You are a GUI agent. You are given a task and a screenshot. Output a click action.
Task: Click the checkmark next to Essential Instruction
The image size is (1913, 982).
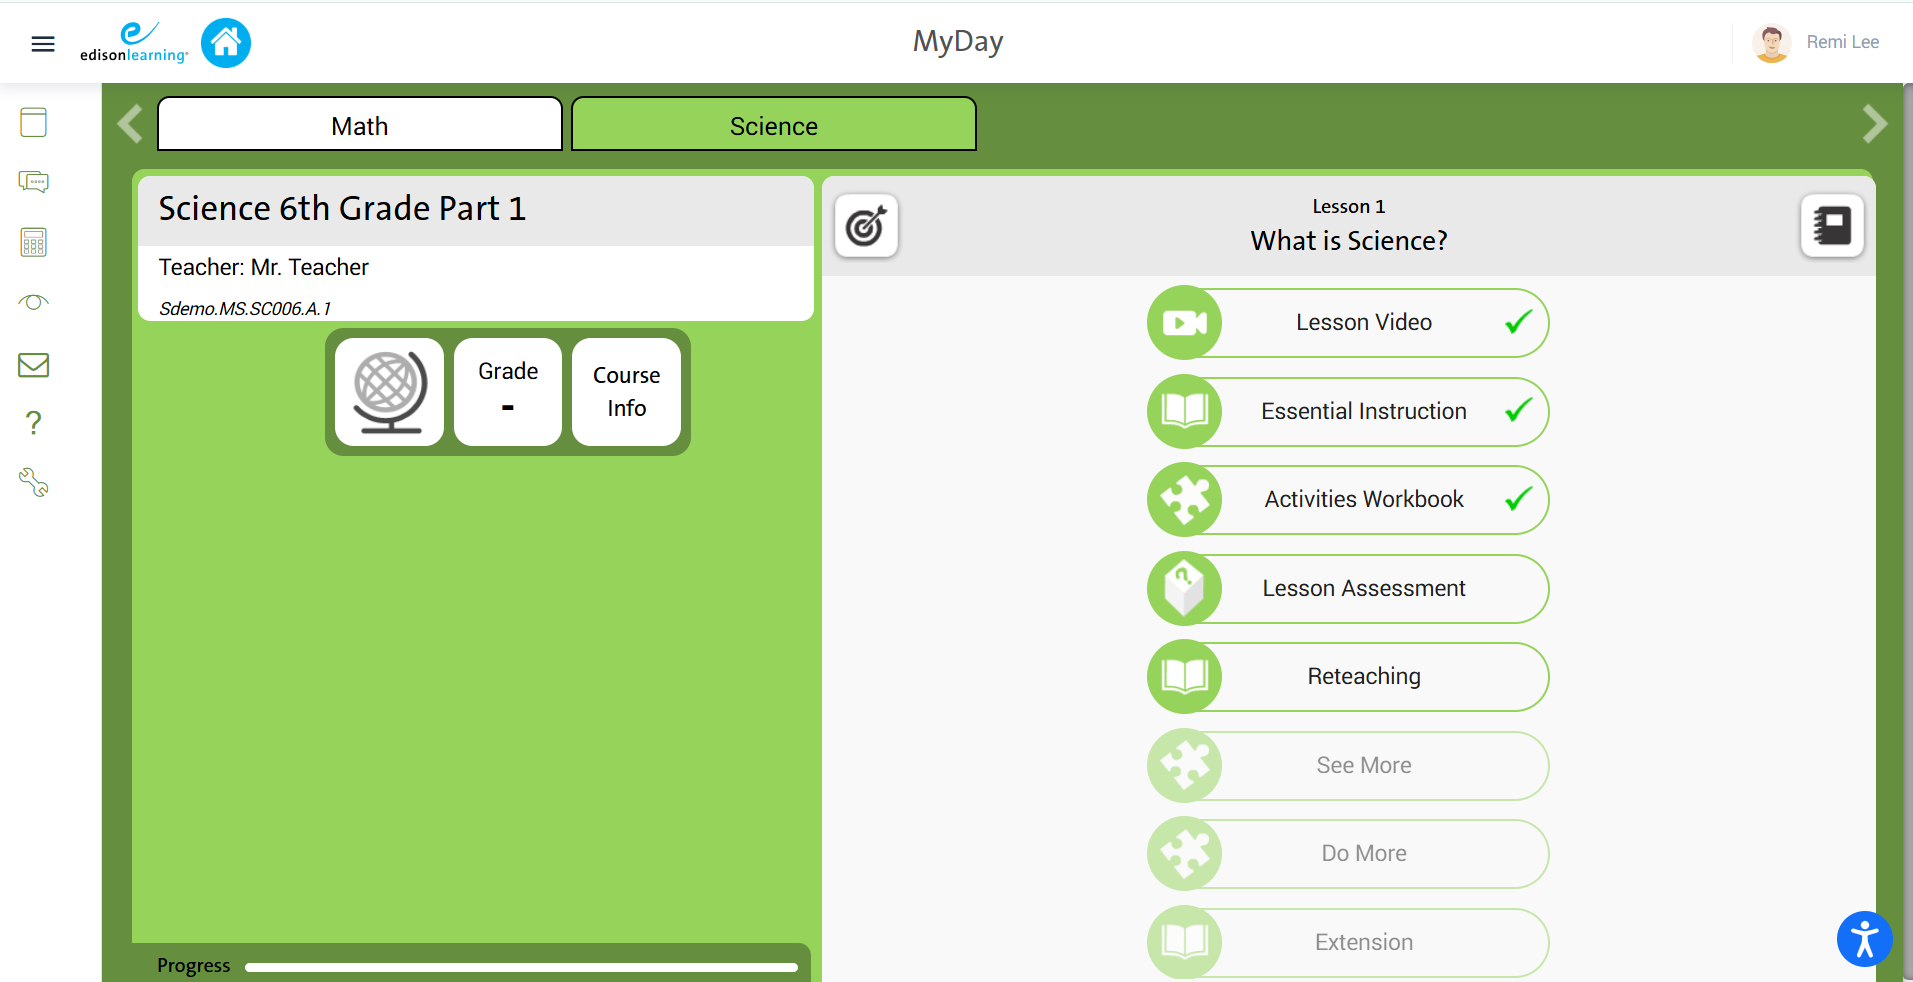pos(1515,411)
